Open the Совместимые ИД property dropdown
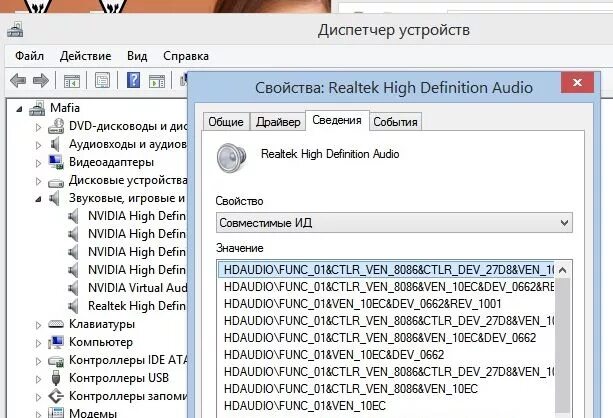 394,222
